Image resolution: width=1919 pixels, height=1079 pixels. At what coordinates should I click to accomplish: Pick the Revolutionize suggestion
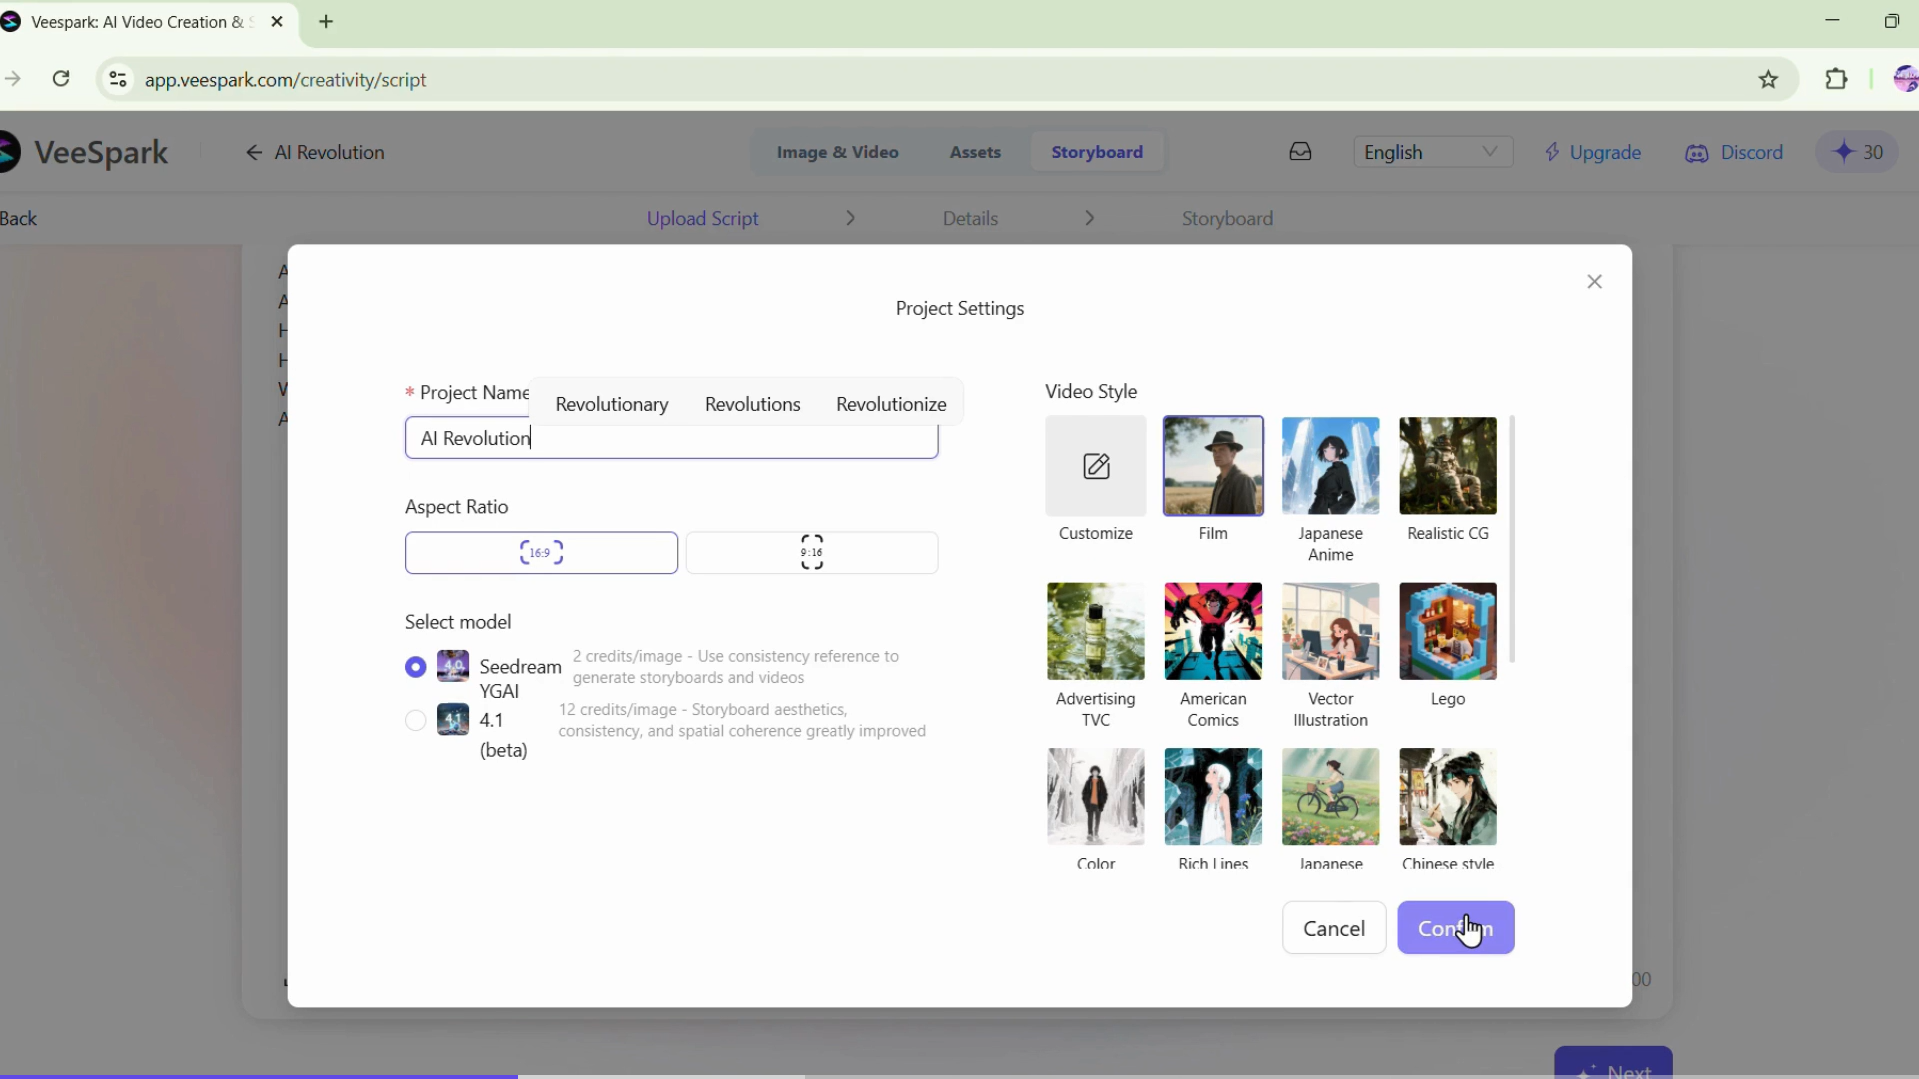pos(891,404)
